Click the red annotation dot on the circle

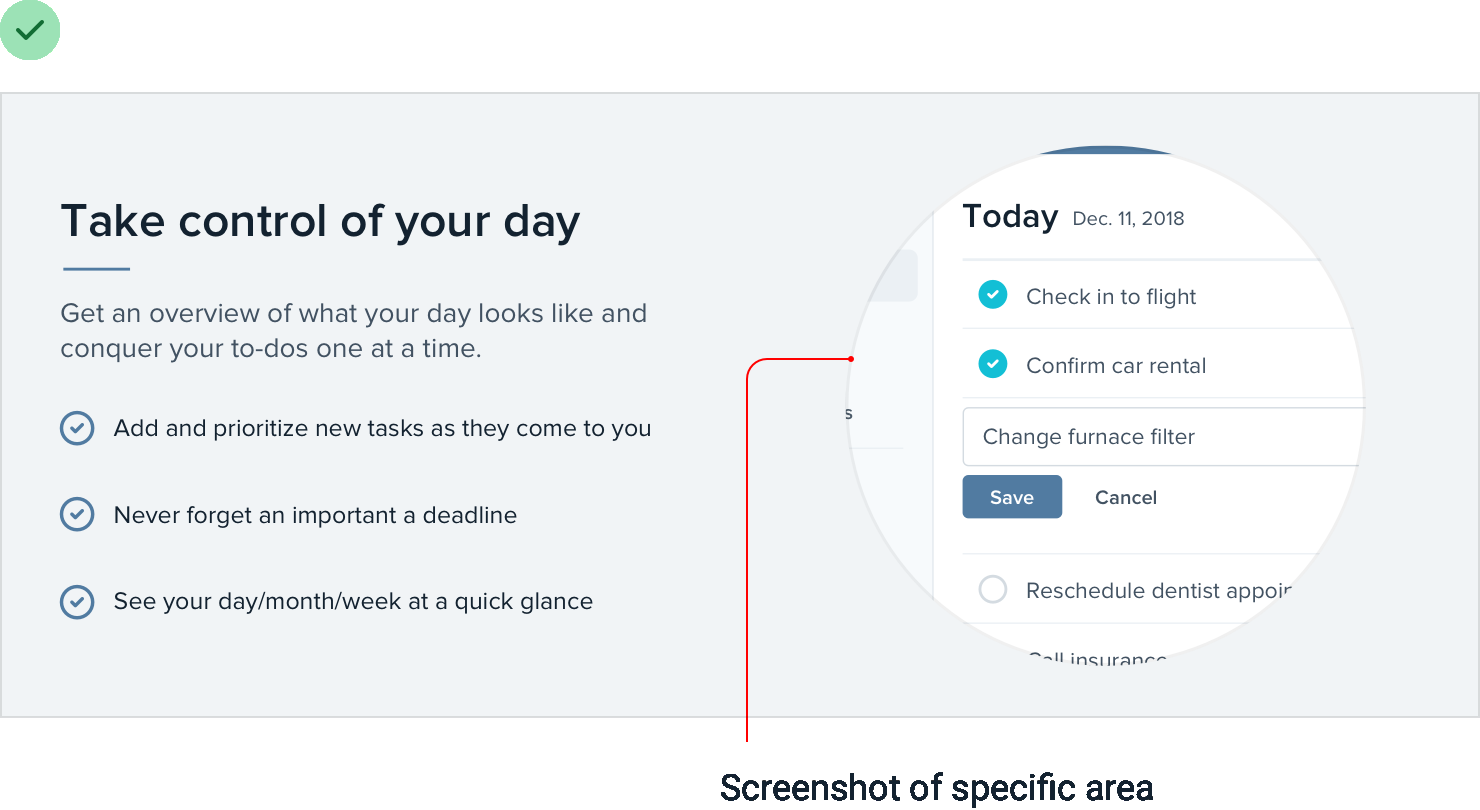(850, 359)
